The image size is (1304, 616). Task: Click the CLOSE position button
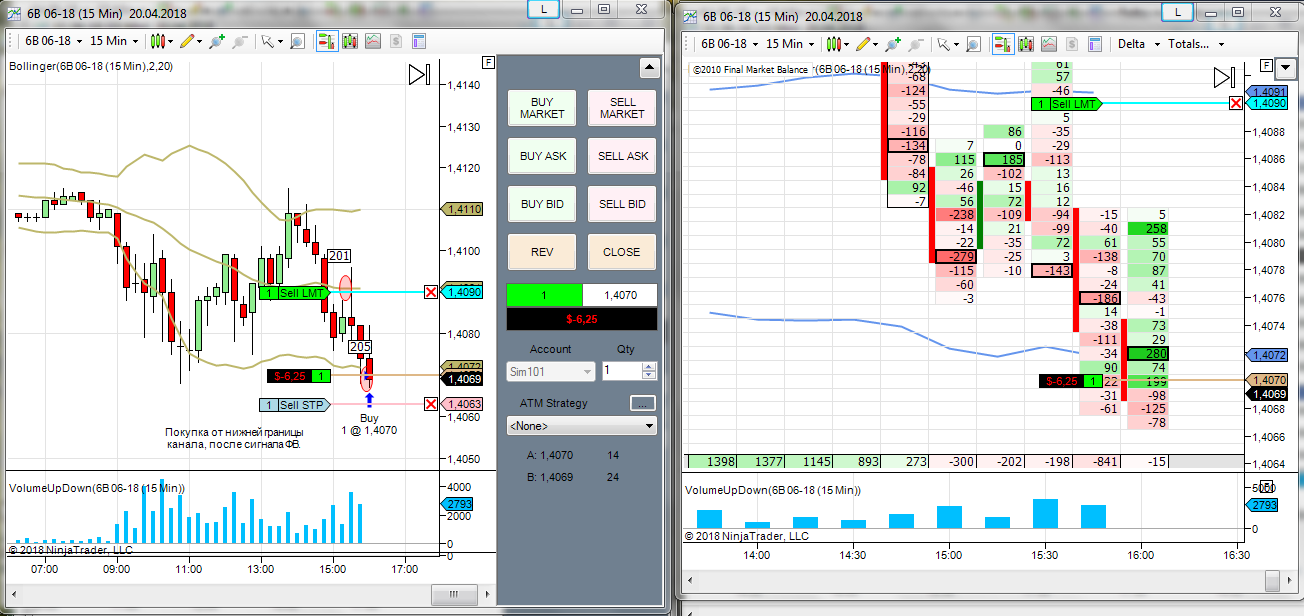(x=622, y=252)
